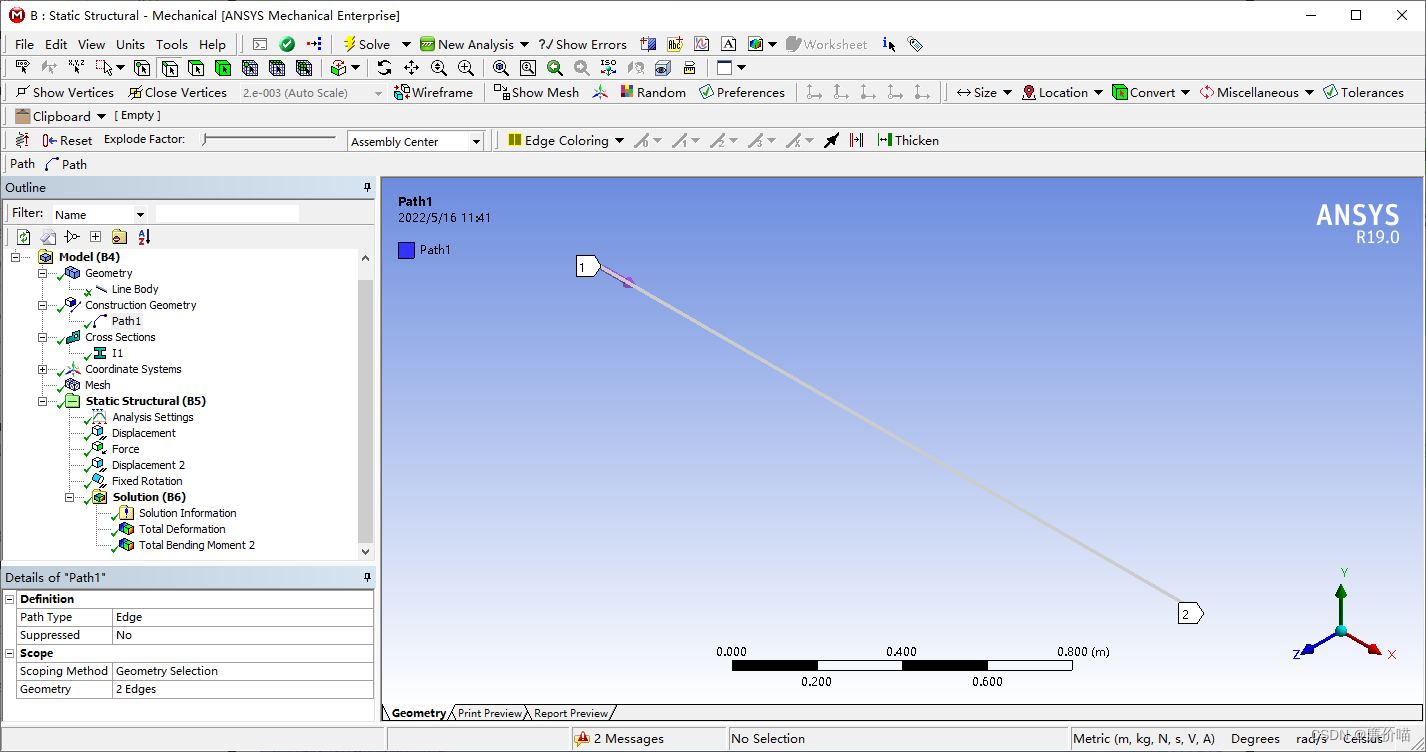Set ISO view via ISO icon

click(608, 68)
